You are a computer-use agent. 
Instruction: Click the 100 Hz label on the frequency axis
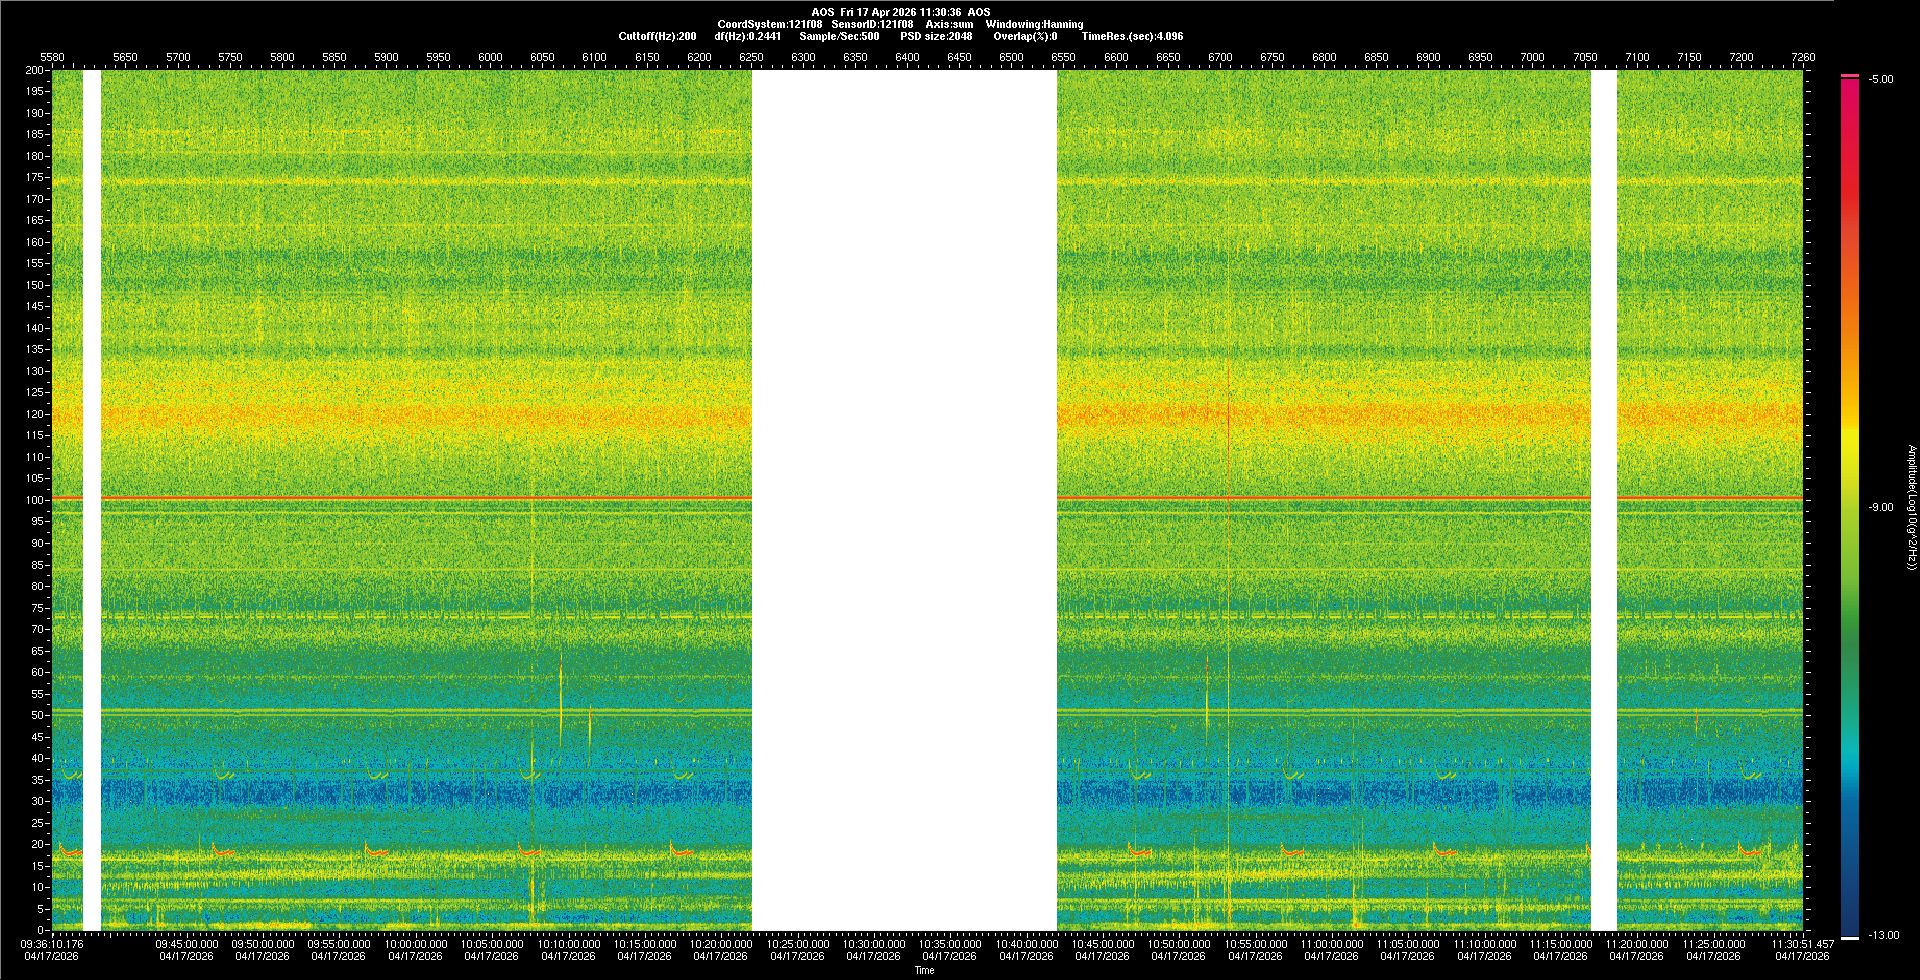point(35,500)
